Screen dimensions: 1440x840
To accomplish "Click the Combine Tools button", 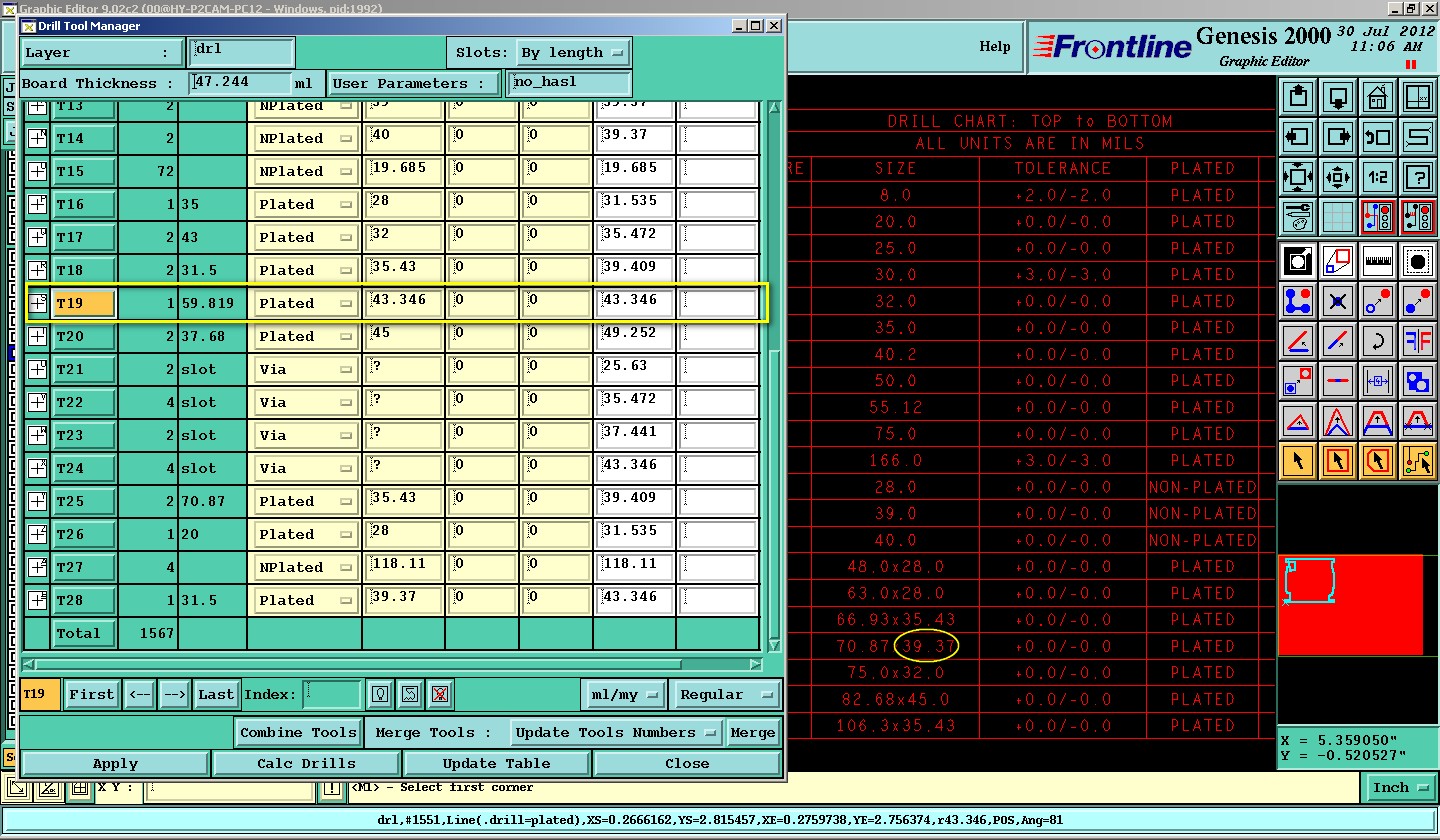I will click(x=298, y=732).
